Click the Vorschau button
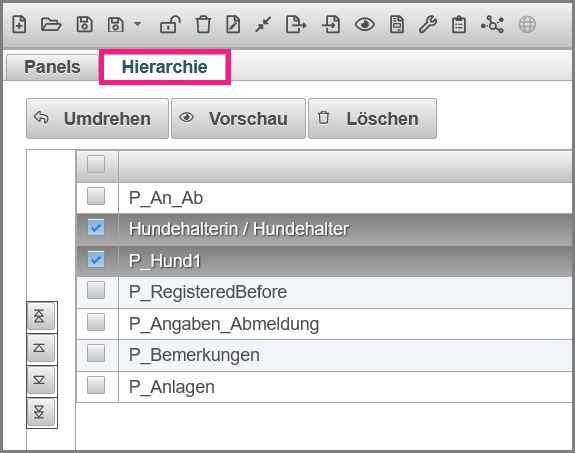The image size is (575, 453). pos(238,118)
